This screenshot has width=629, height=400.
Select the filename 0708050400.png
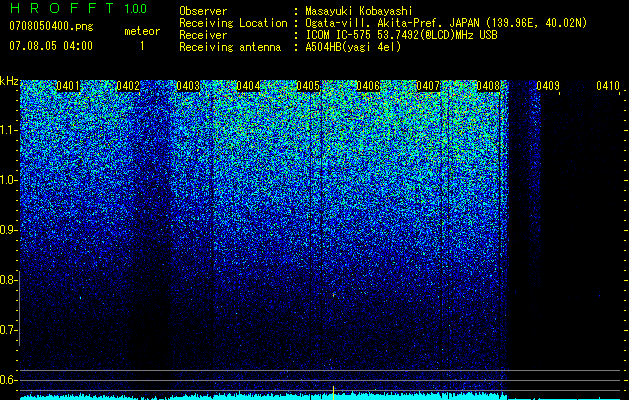click(x=51, y=26)
